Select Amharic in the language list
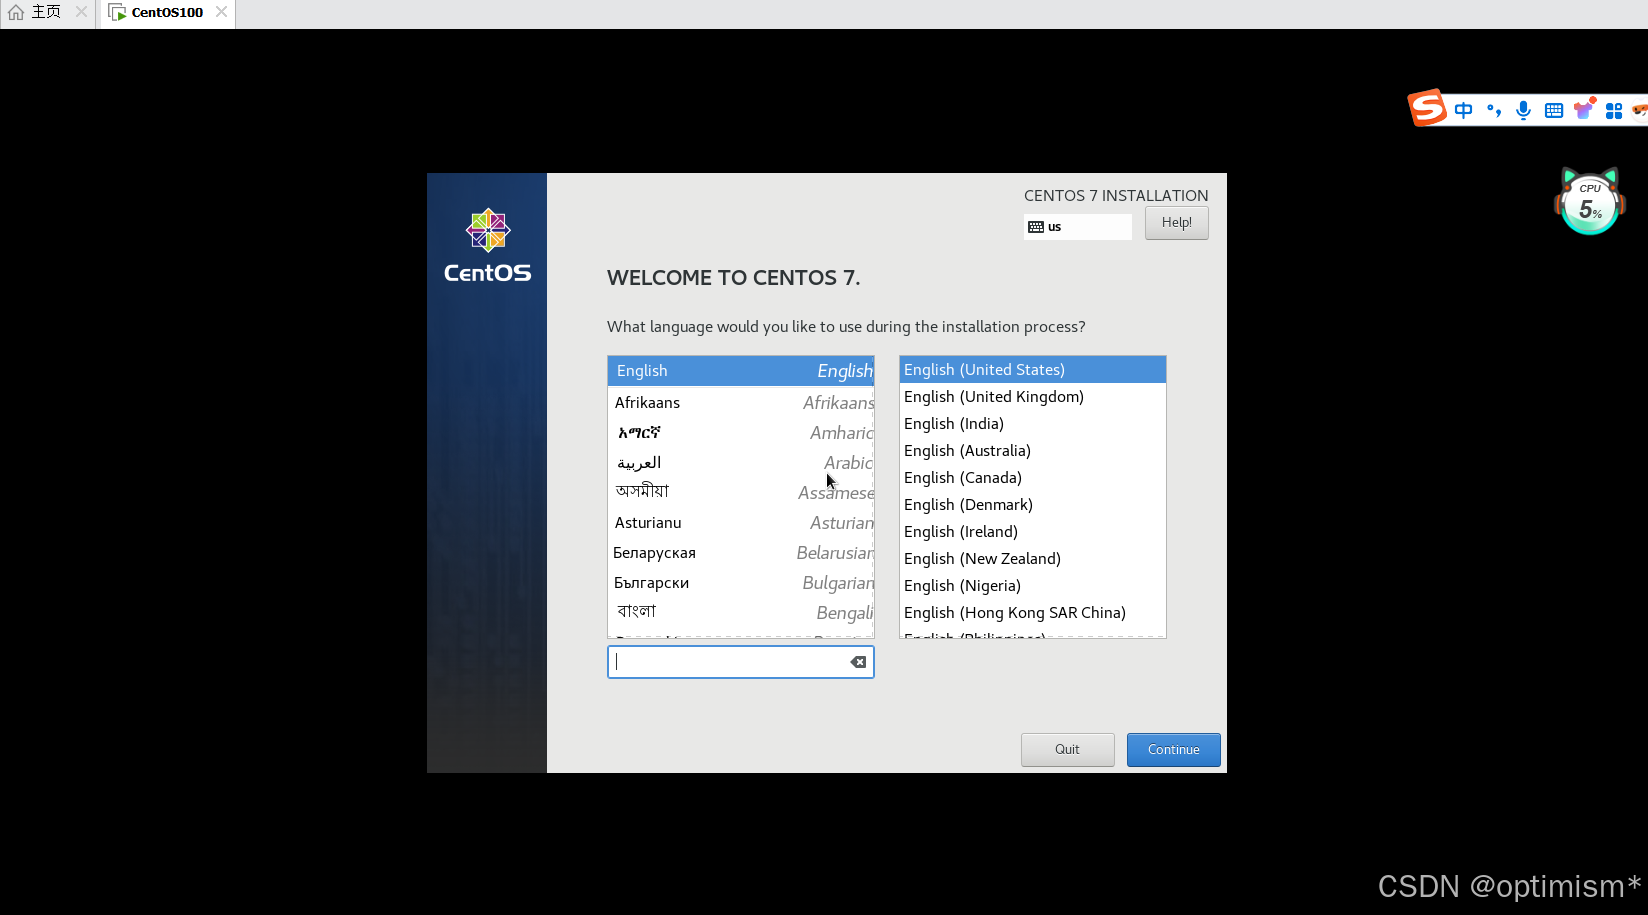Screen dimensions: 1648x915 point(741,432)
